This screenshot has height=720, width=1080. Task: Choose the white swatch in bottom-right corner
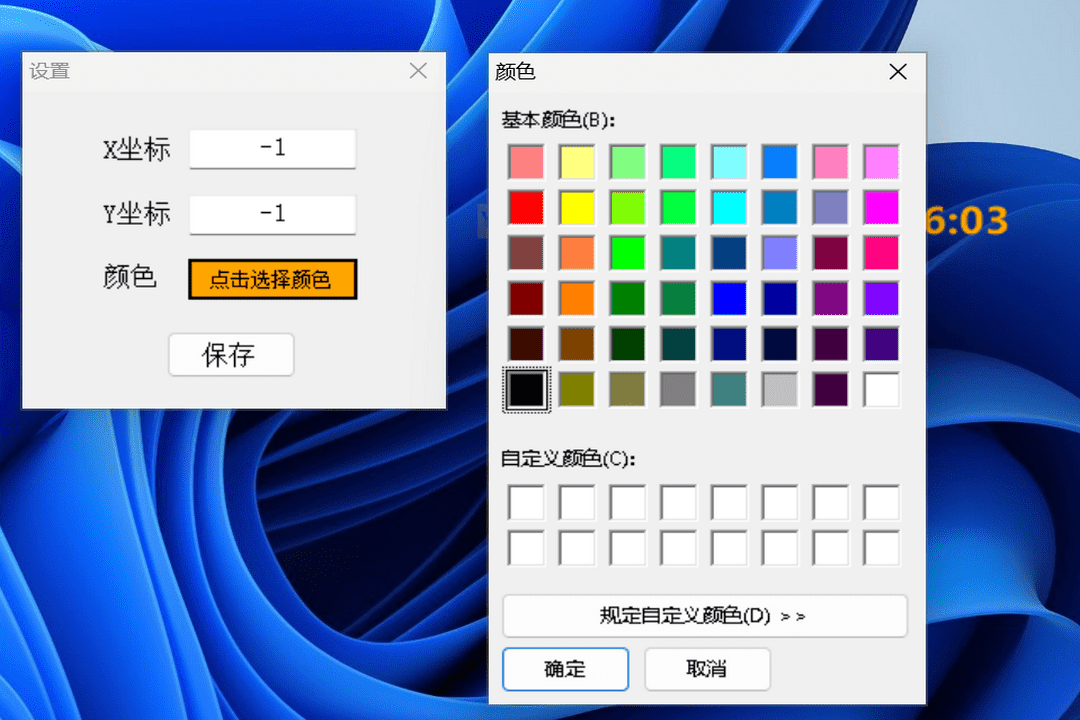tap(881, 389)
